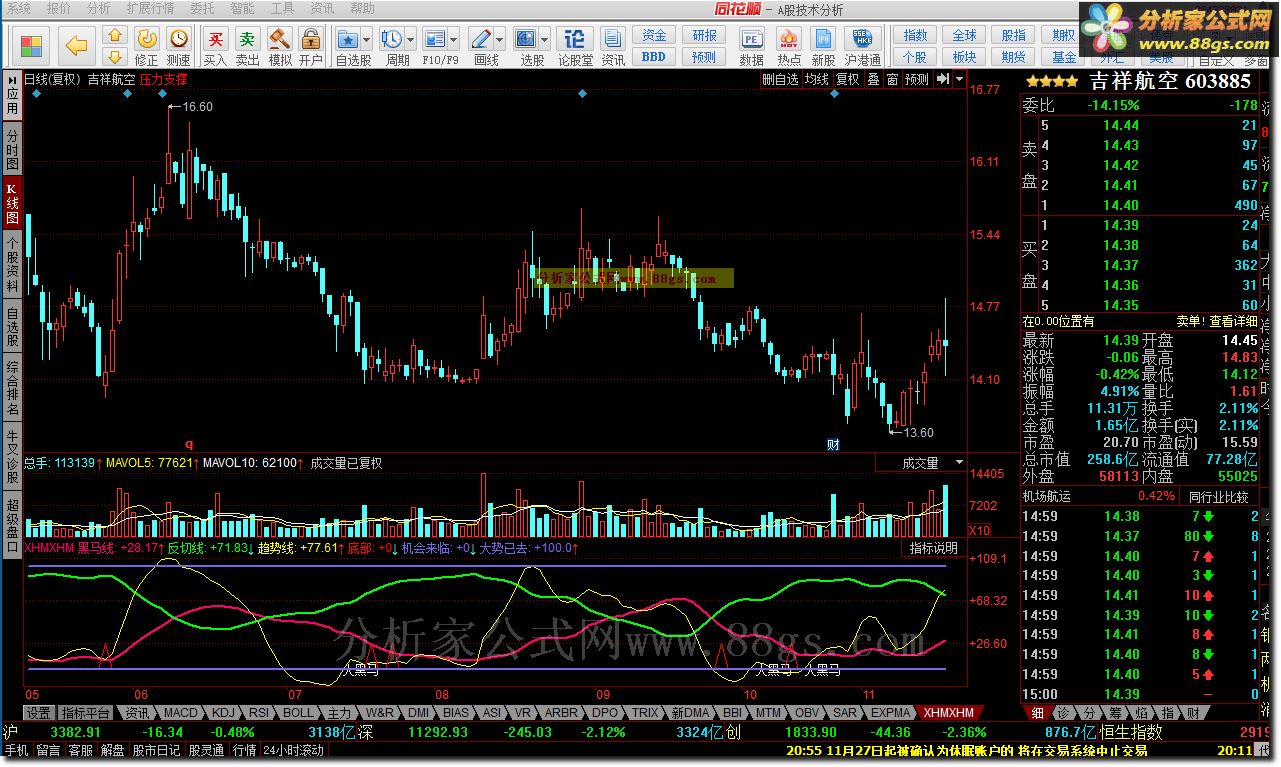Expand the 周期 period dropdown arrow

410,40
